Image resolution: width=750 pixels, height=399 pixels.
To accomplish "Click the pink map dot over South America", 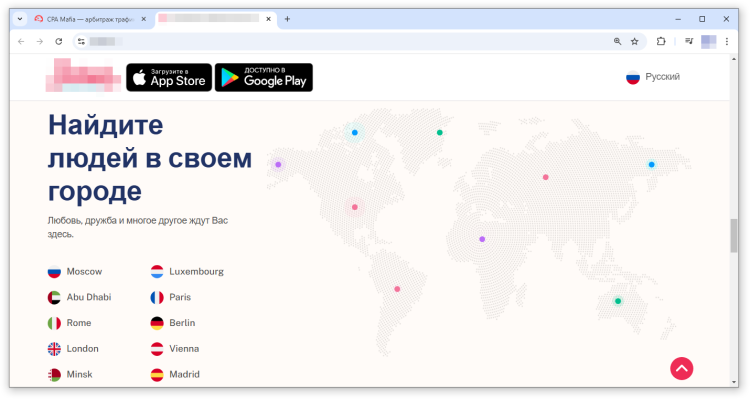I will [x=397, y=289].
